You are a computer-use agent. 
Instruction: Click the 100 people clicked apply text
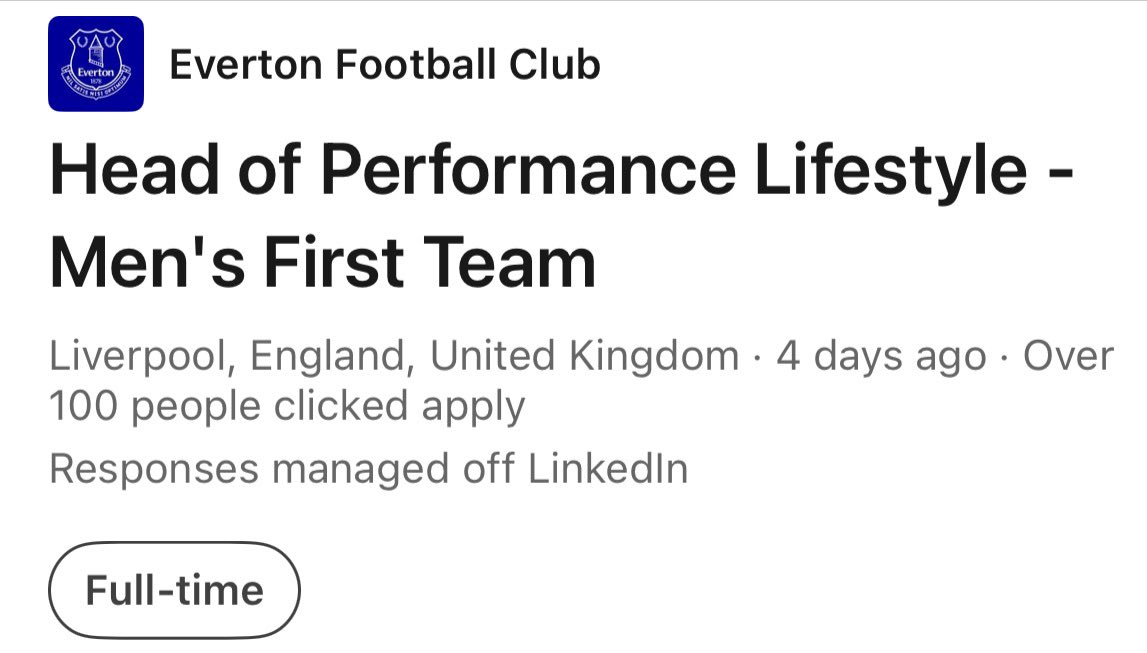[x=287, y=407]
